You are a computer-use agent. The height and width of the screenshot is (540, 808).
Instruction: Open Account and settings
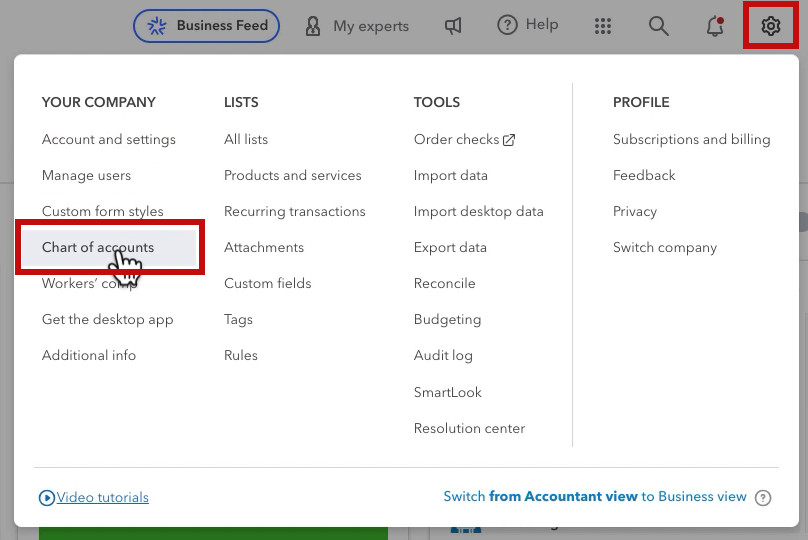[109, 140]
